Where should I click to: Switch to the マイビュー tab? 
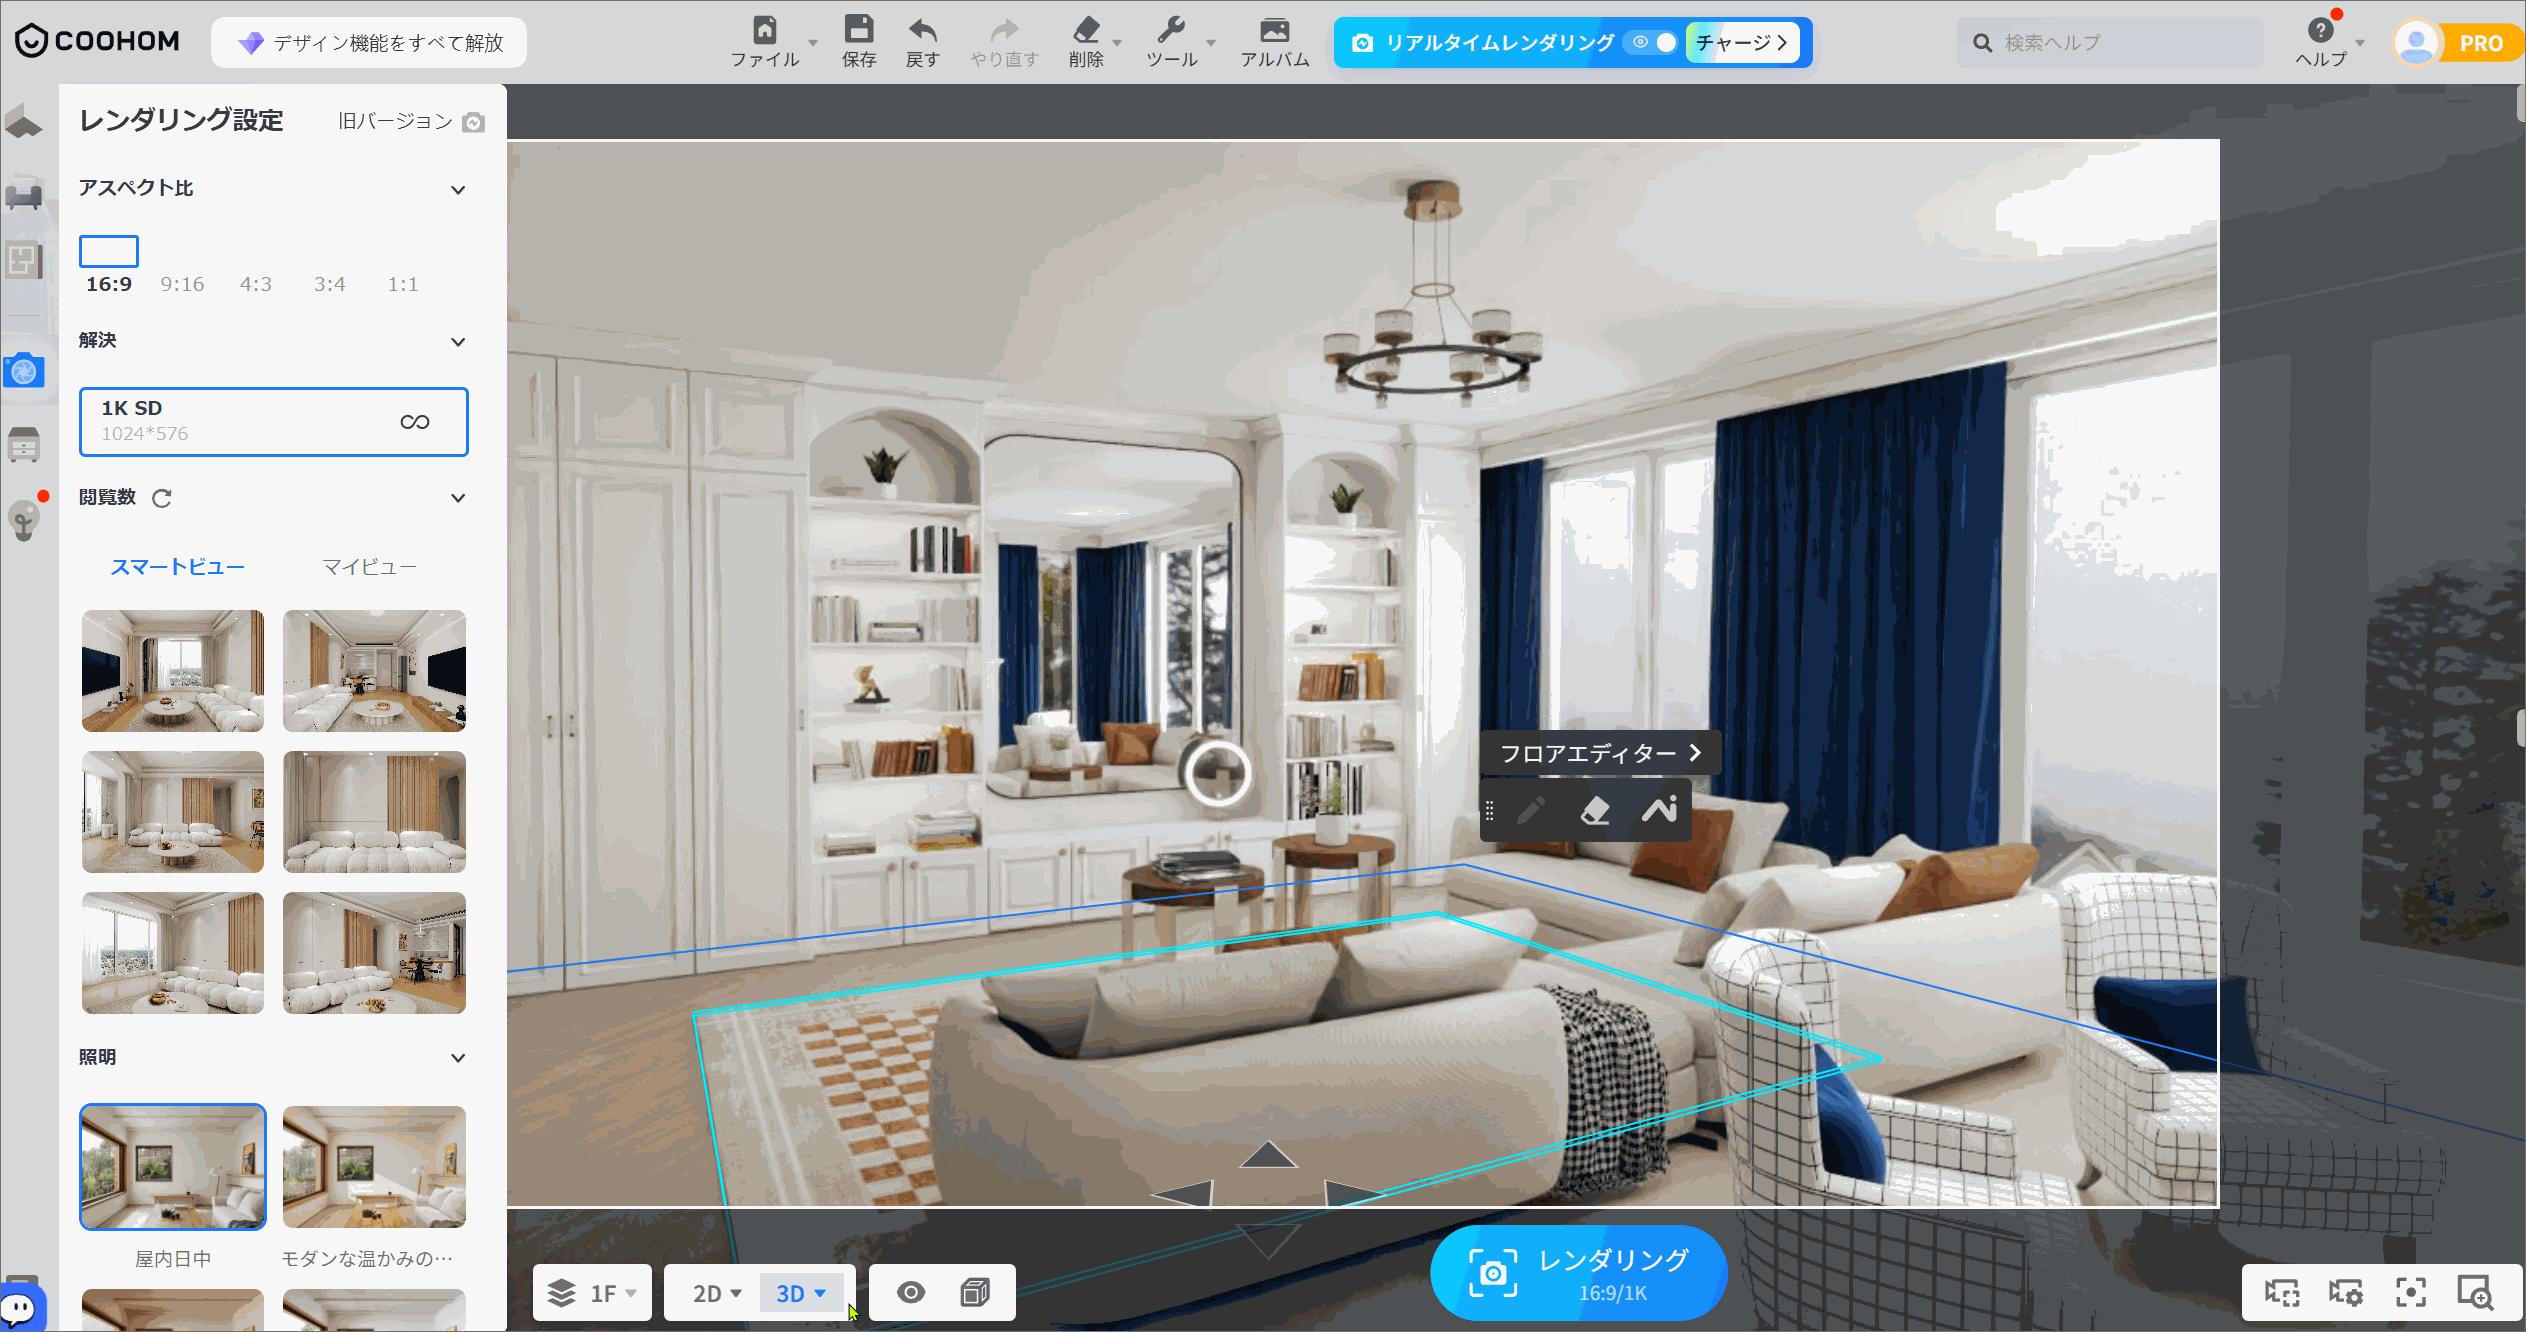click(369, 567)
